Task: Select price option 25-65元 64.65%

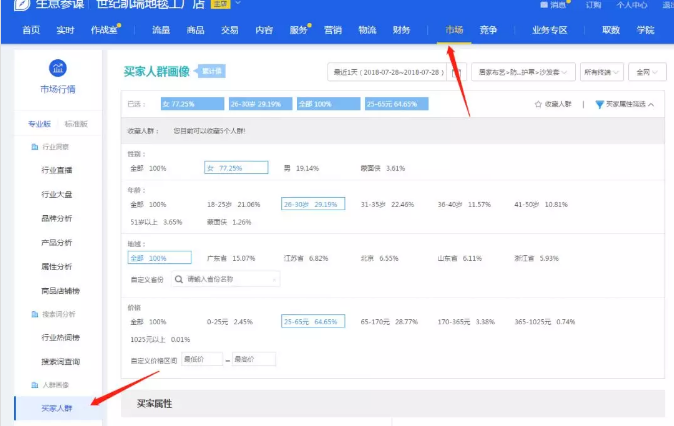Action: (x=313, y=321)
